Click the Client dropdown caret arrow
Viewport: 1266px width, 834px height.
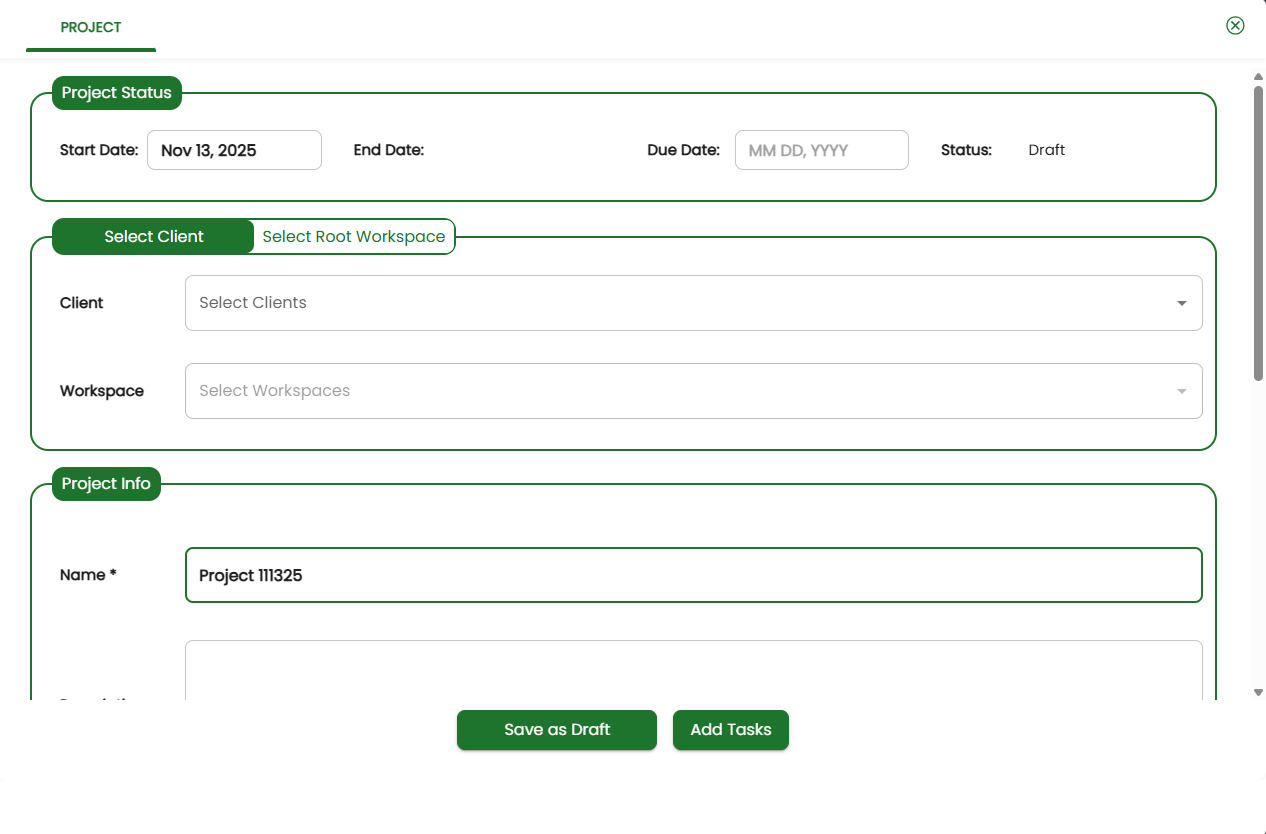click(1181, 303)
